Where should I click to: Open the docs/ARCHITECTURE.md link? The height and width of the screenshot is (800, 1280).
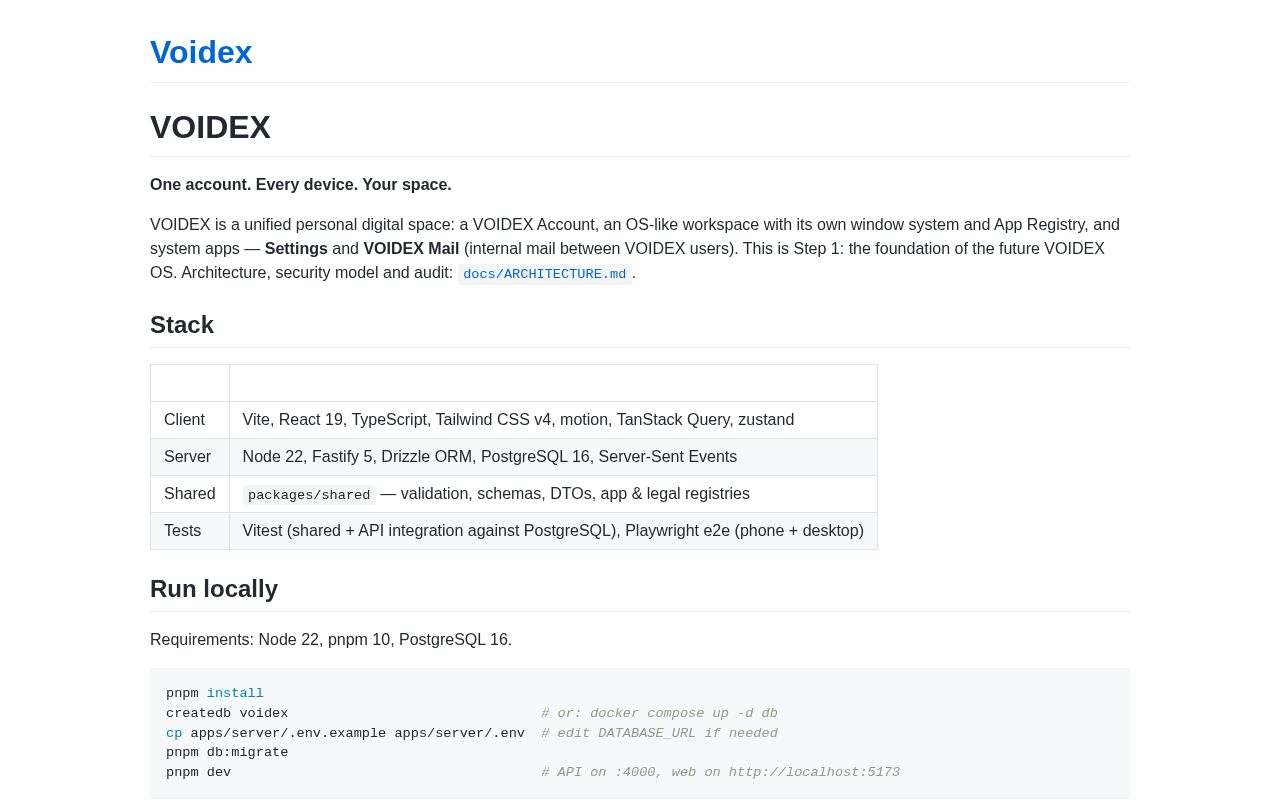click(545, 274)
